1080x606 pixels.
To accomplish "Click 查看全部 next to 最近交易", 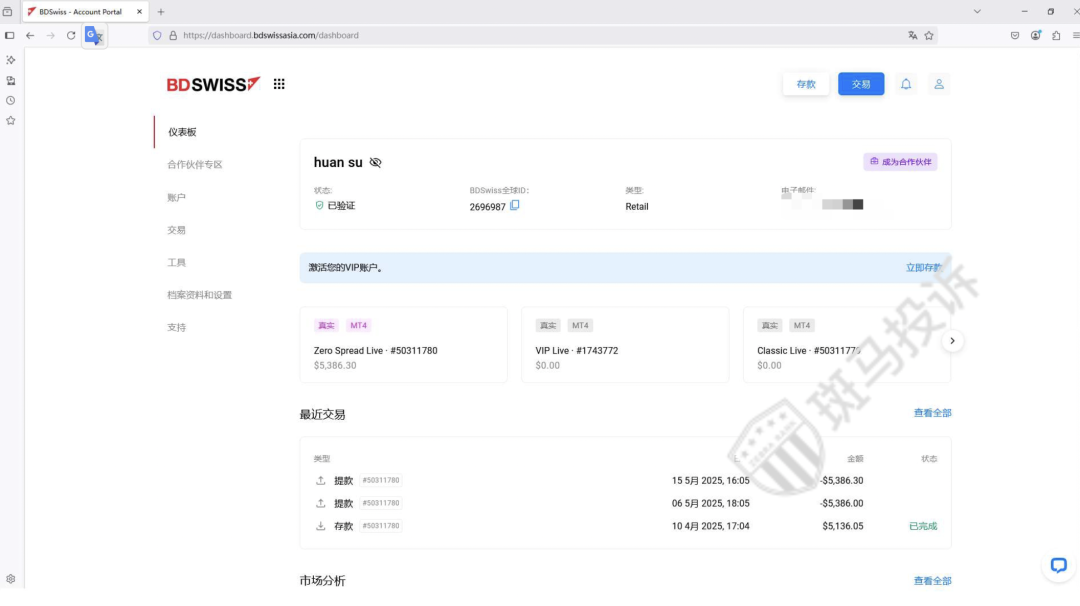I will point(932,412).
